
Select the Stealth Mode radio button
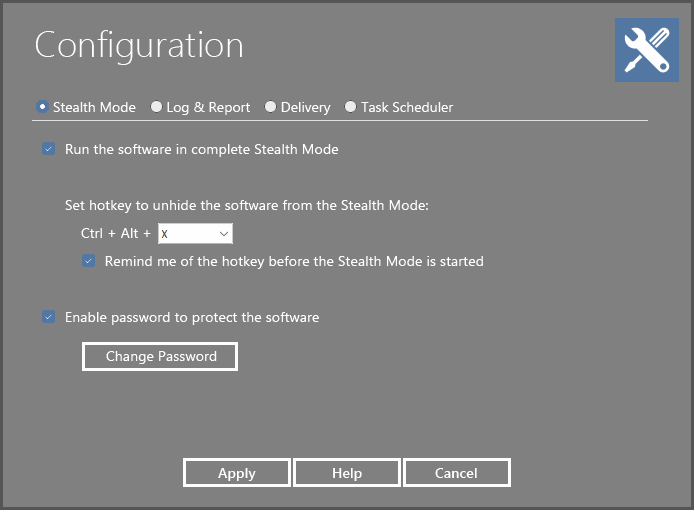pyautogui.click(x=42, y=107)
